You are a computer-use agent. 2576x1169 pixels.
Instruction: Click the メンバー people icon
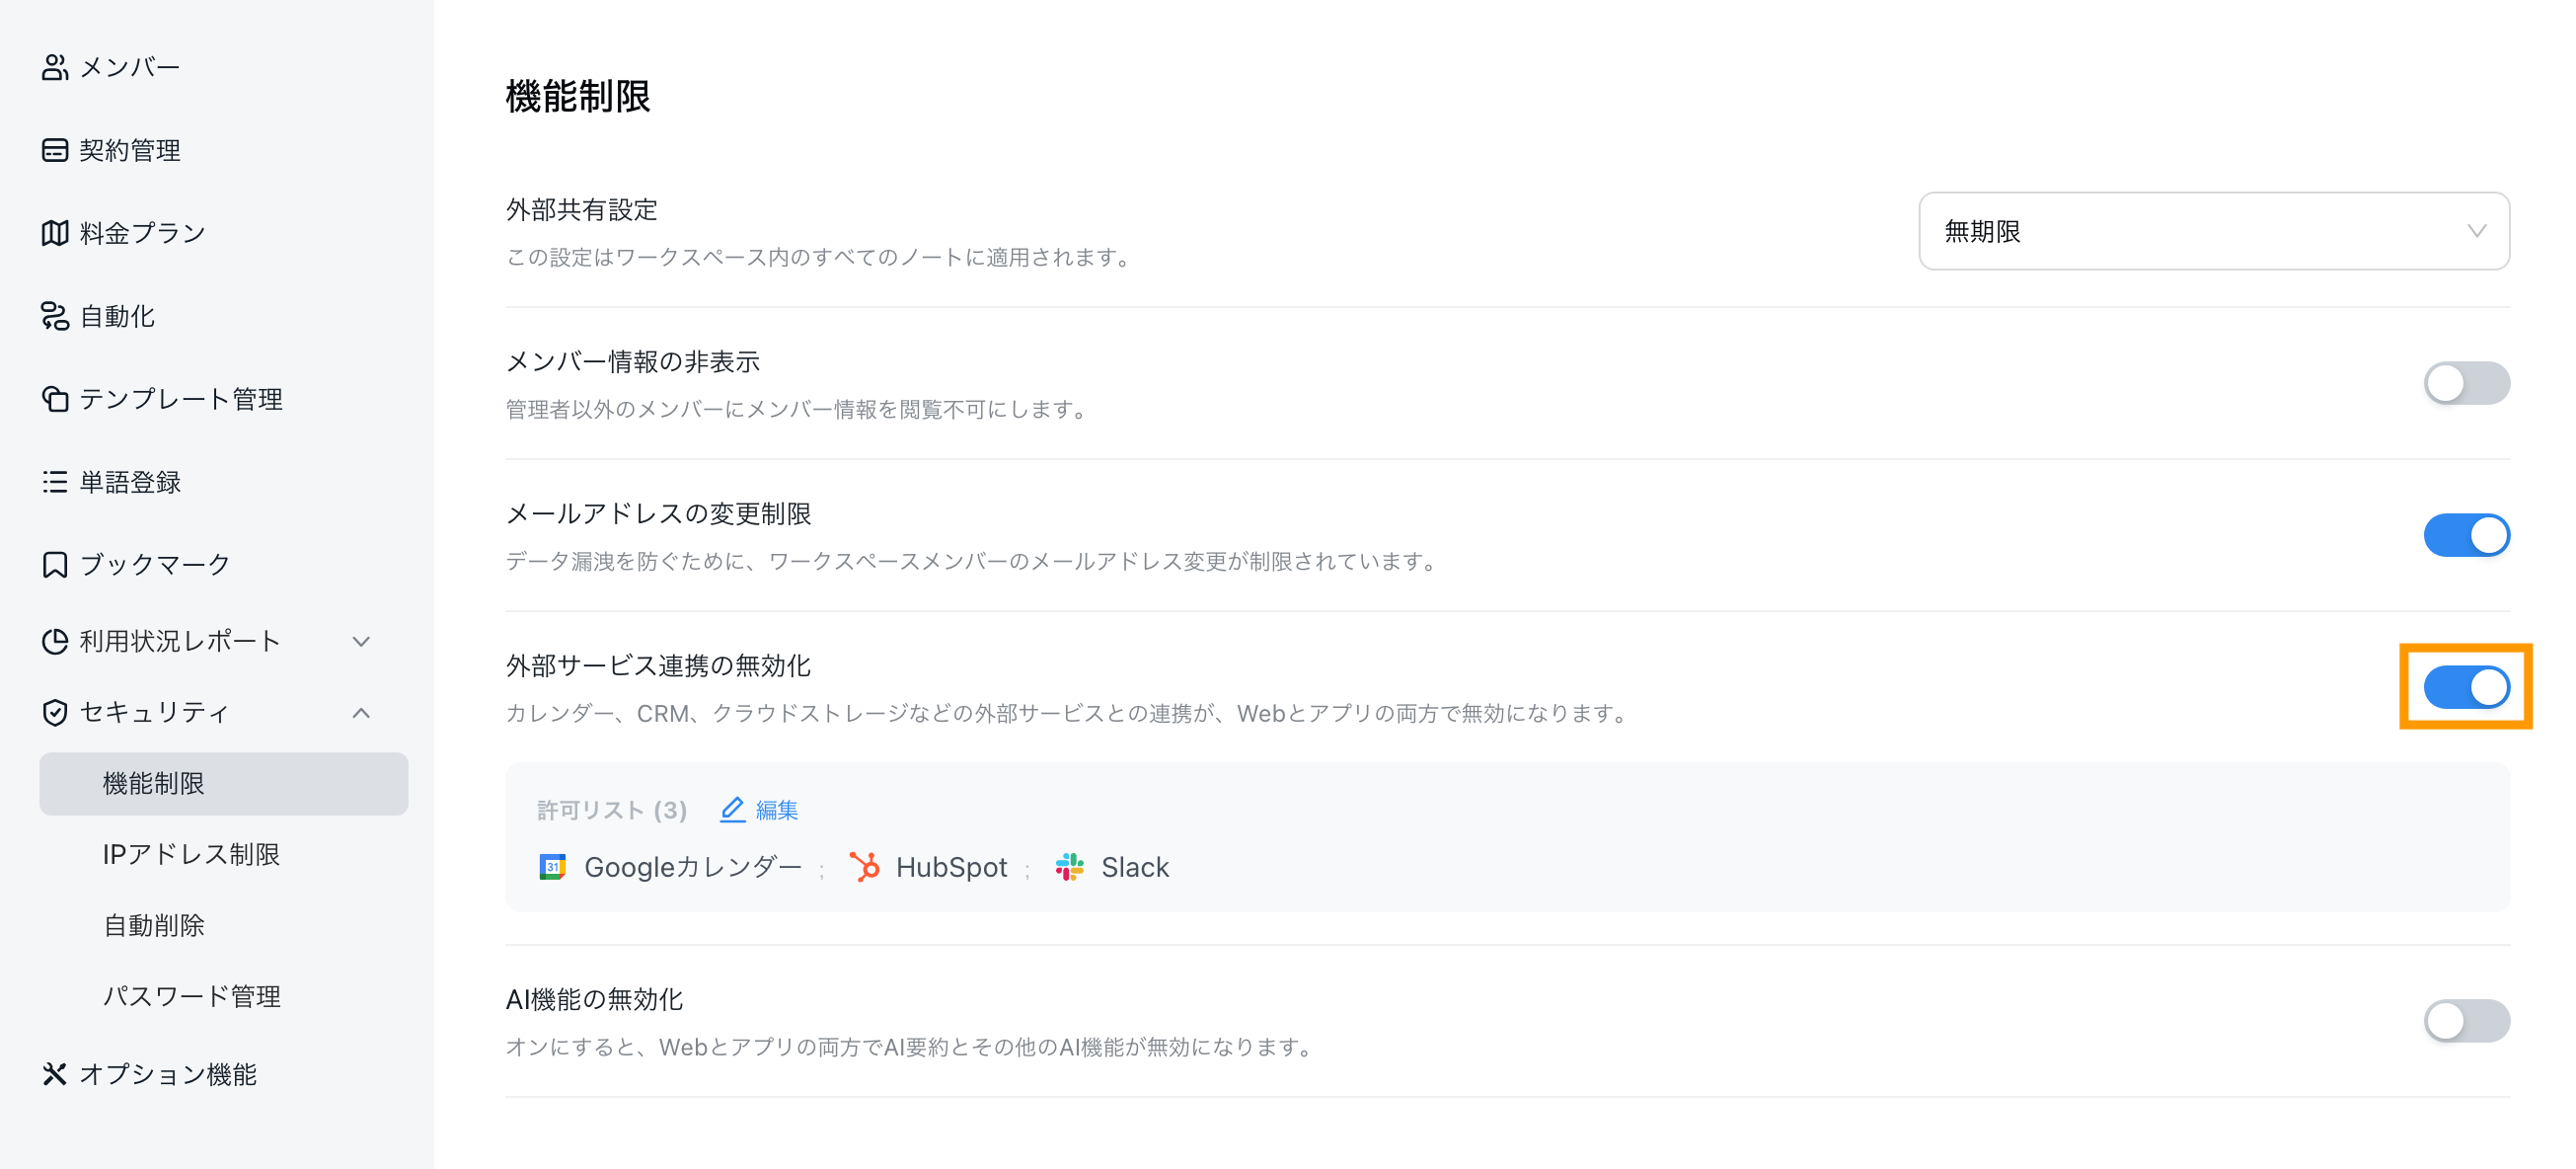(54, 67)
